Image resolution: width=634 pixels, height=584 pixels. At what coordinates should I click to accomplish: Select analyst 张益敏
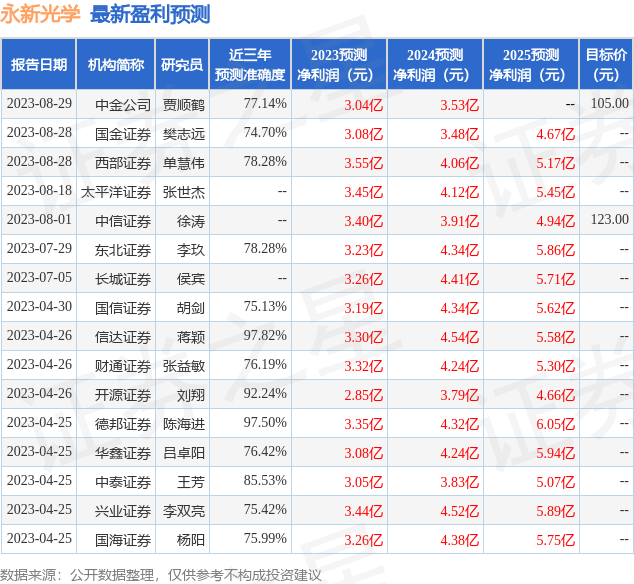click(x=184, y=366)
